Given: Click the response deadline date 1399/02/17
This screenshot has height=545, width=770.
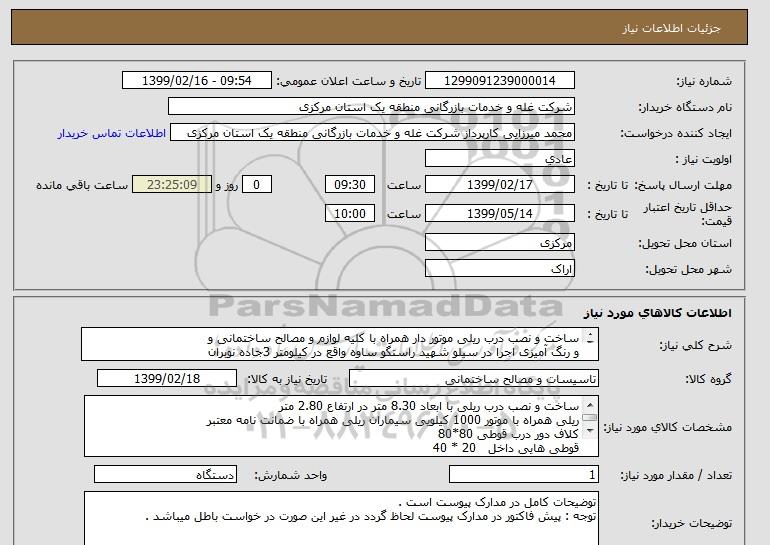Looking at the screenshot, I should click(x=499, y=185).
